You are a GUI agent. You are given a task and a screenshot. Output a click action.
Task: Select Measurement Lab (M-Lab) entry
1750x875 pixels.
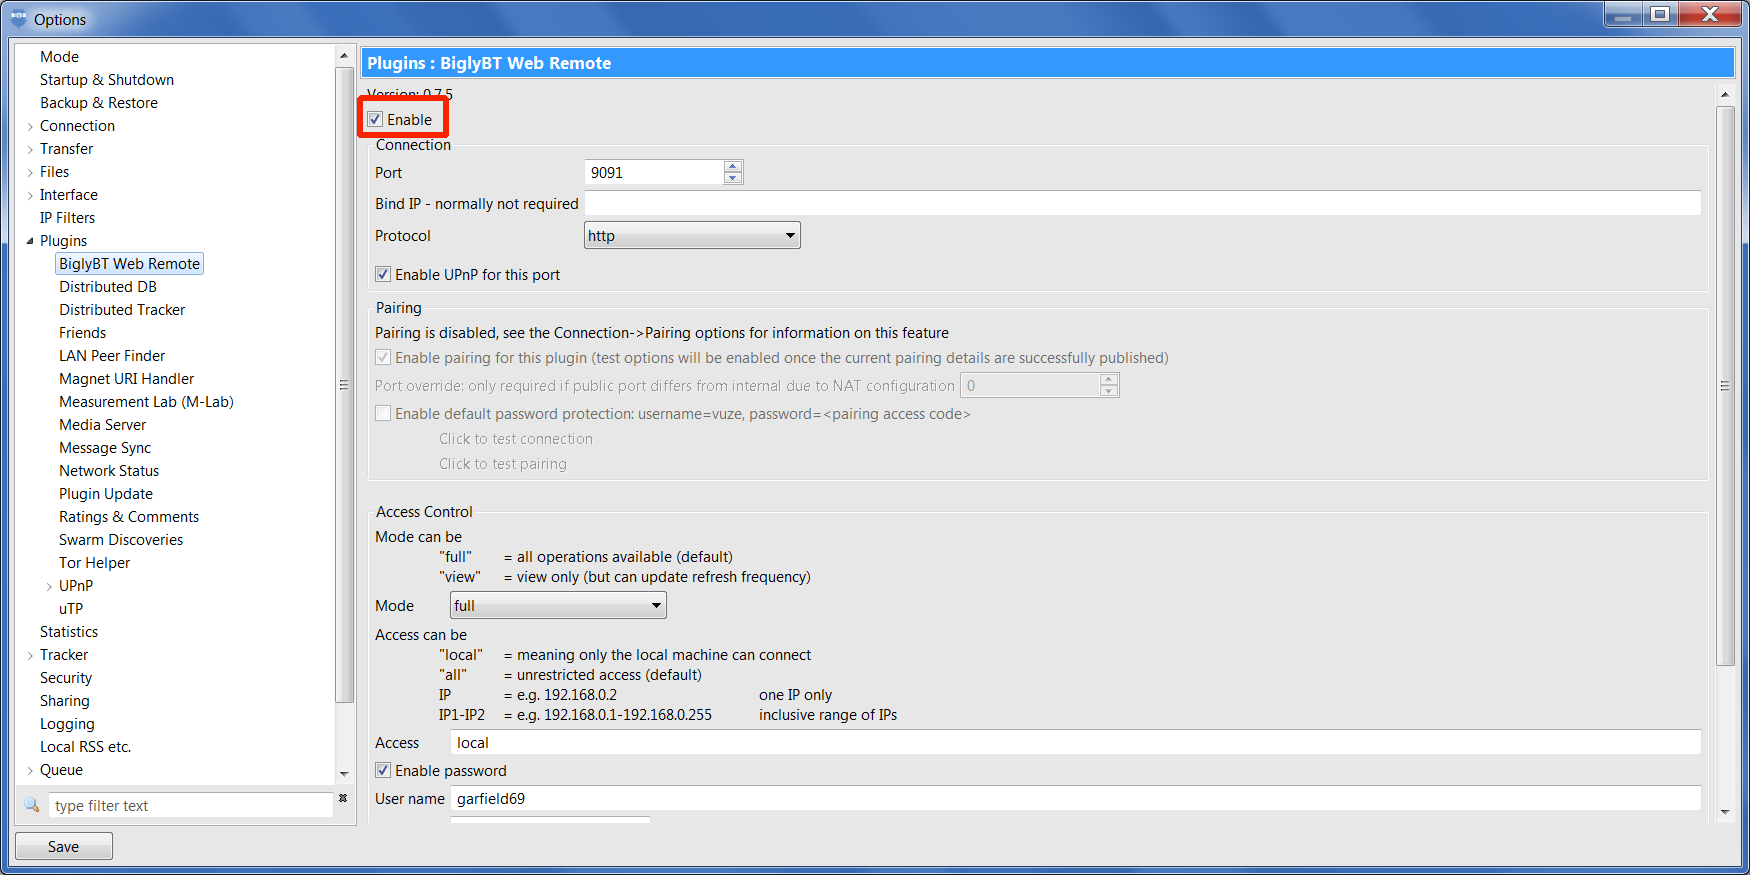(146, 402)
